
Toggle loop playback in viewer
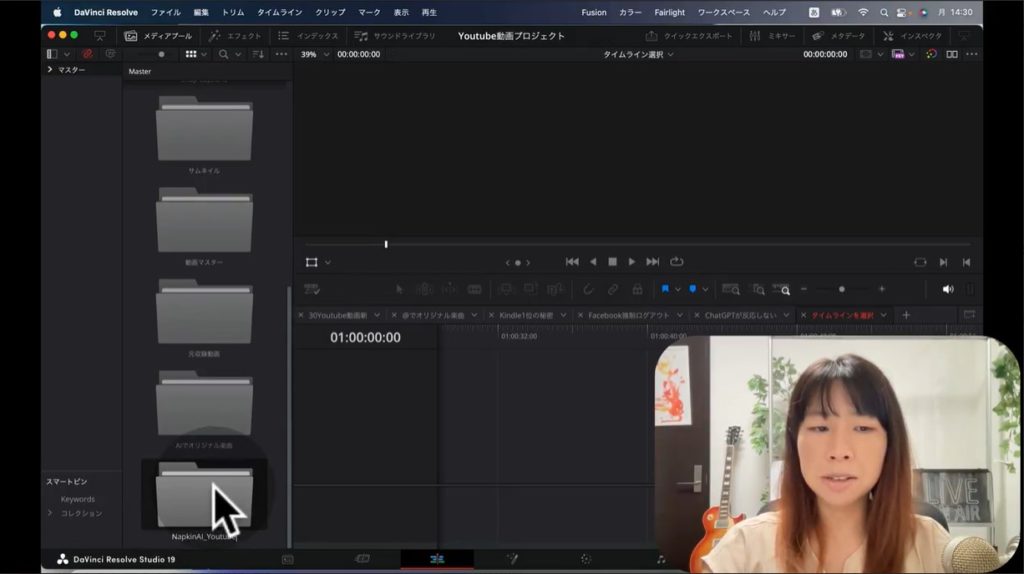point(677,262)
